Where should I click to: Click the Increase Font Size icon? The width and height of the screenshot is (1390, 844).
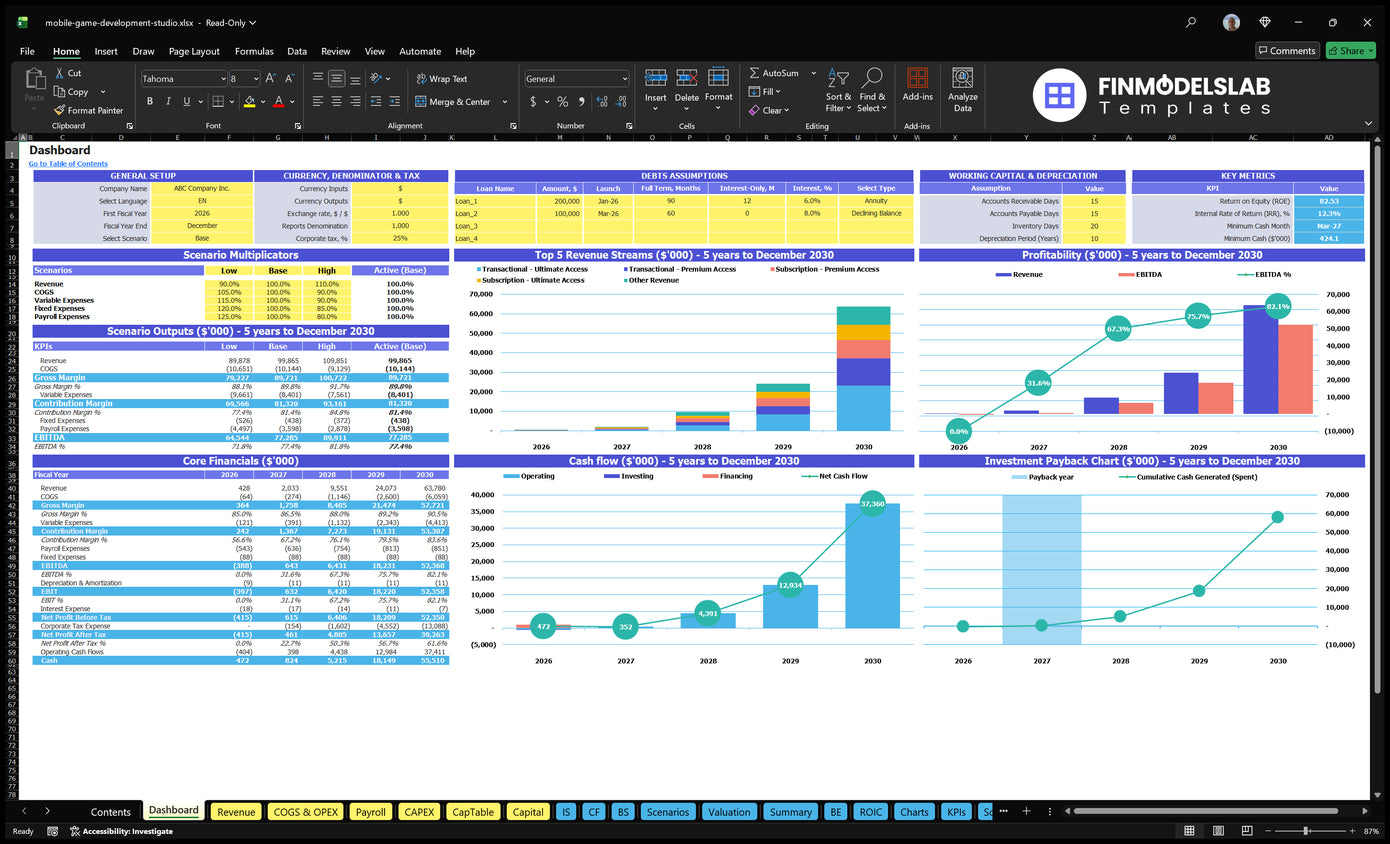click(272, 78)
